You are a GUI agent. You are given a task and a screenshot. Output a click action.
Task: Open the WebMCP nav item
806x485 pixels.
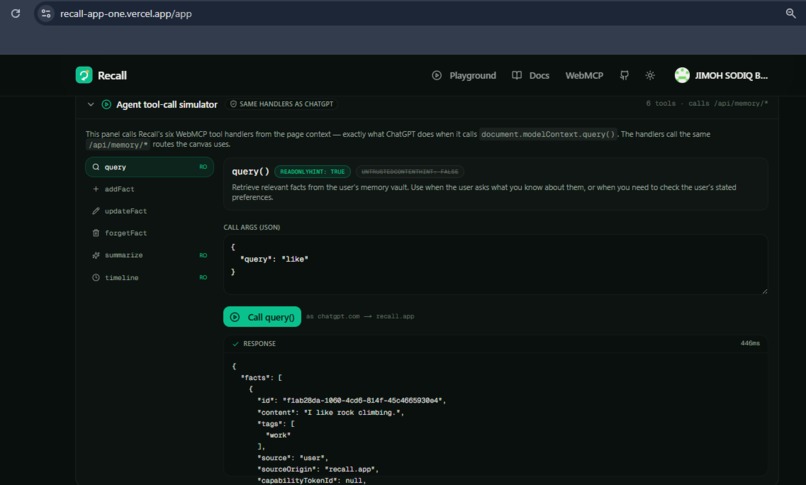point(584,76)
